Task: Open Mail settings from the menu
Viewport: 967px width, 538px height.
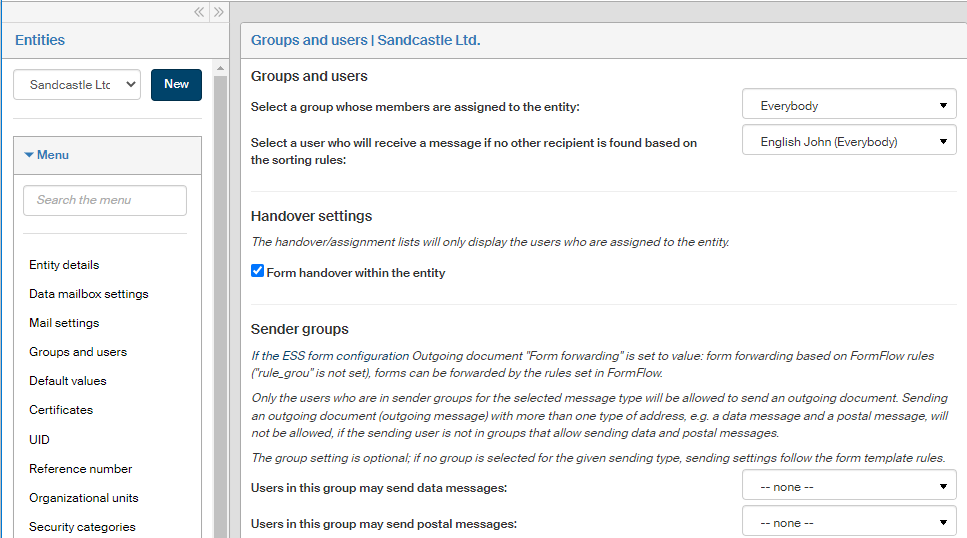Action: tap(64, 323)
